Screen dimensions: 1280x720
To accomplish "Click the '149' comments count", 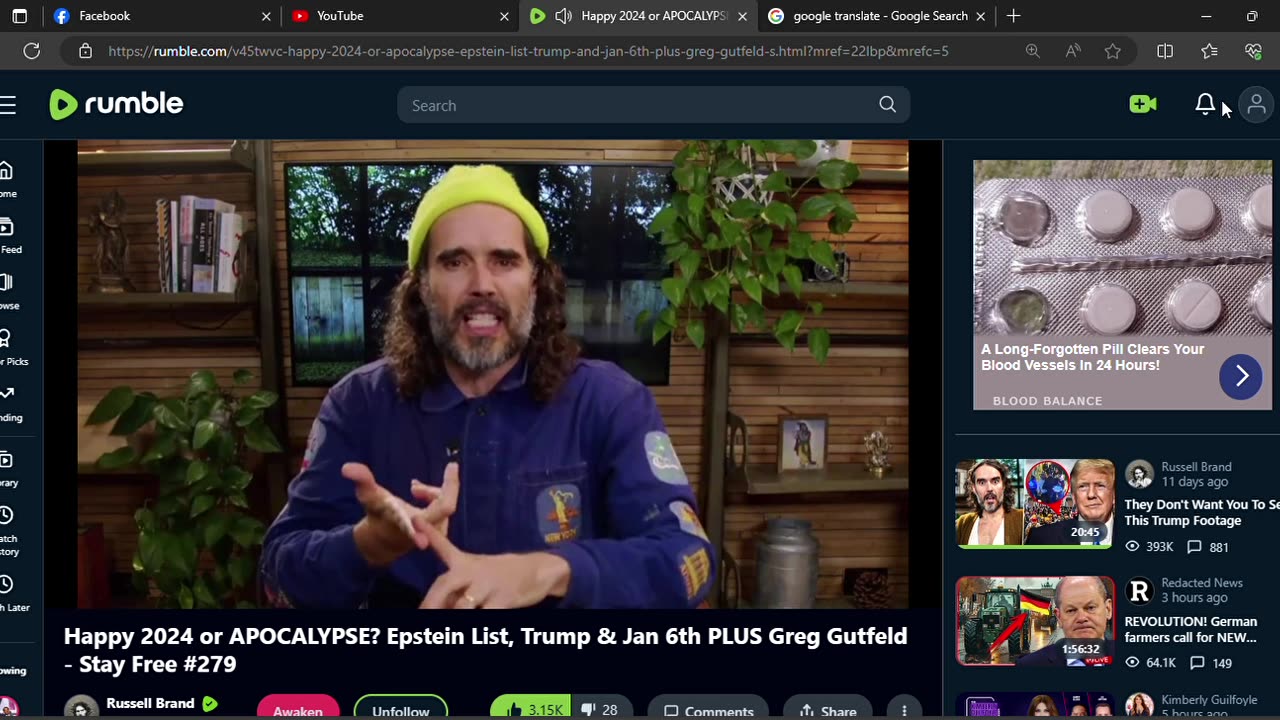I will pyautogui.click(x=1210, y=663).
